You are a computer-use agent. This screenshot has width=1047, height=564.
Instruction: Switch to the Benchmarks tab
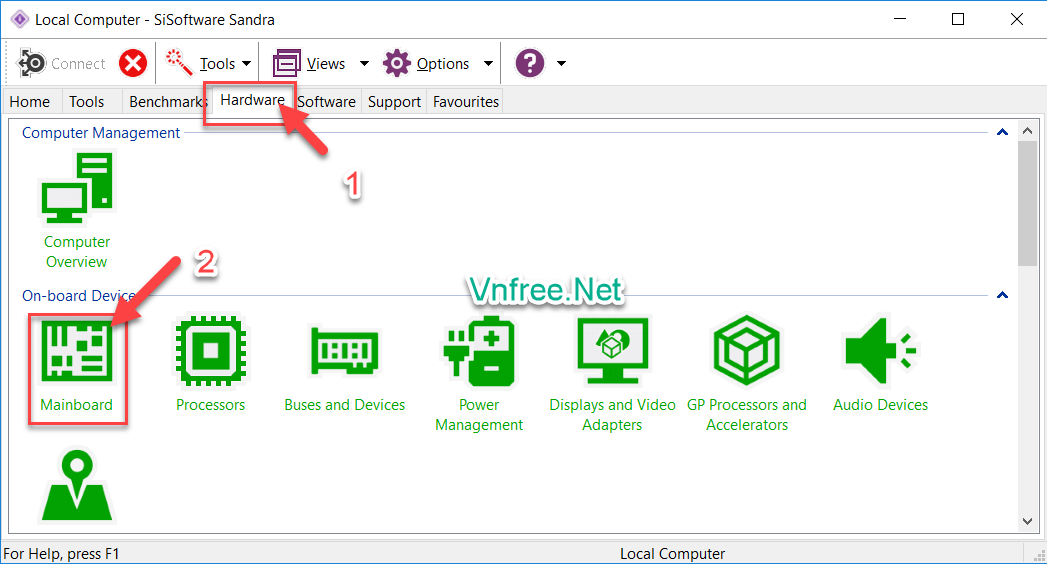pyautogui.click(x=167, y=102)
